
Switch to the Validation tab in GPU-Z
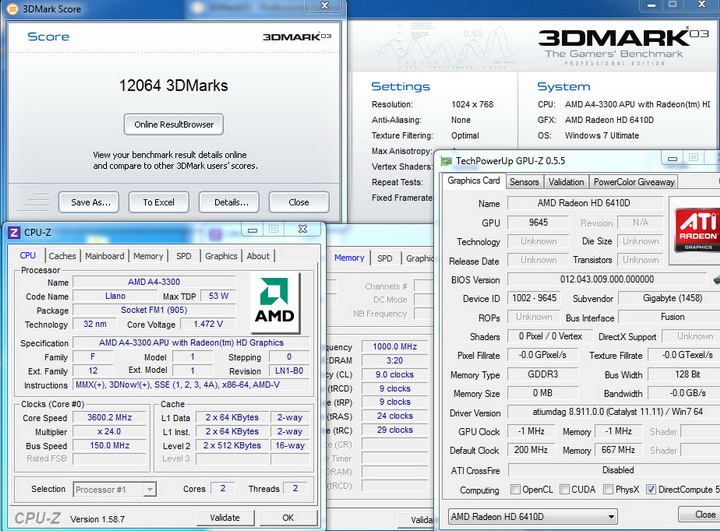566,182
